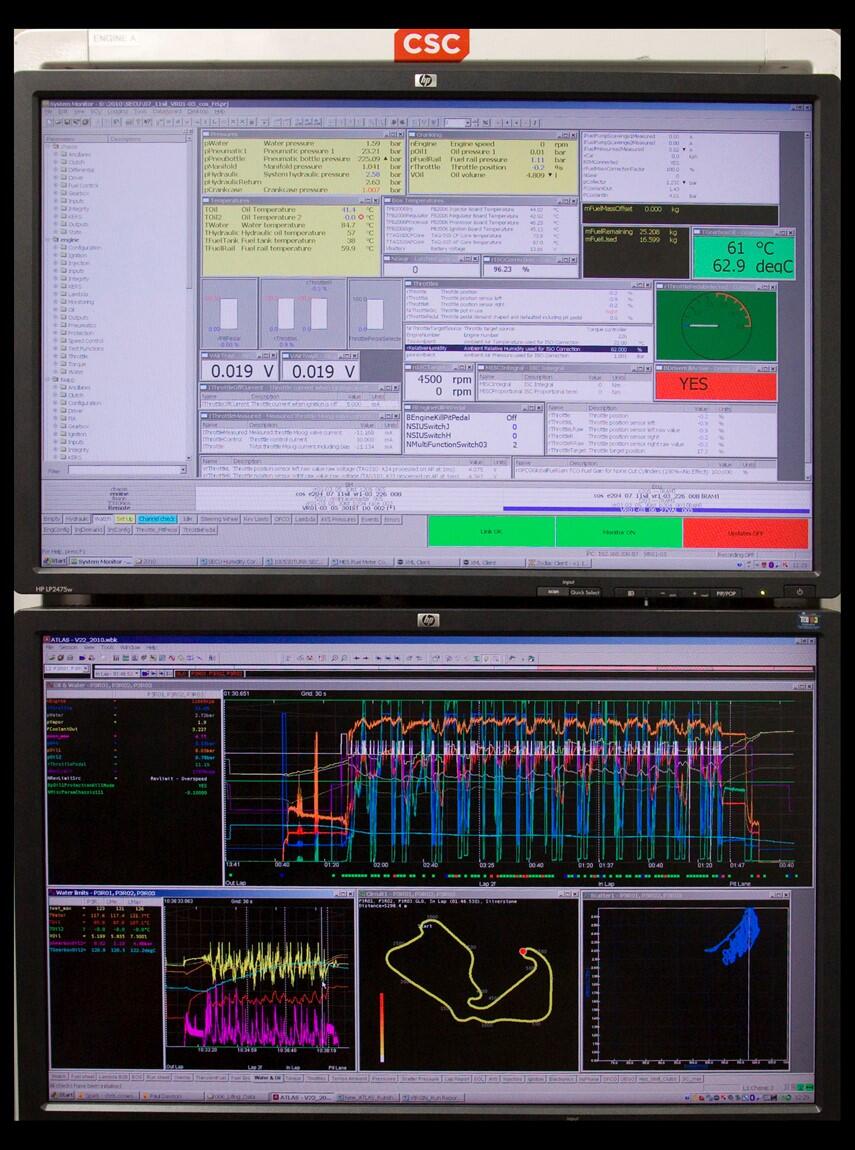
Task: Select the Test Functions tree folder
Action: [x=84, y=348]
